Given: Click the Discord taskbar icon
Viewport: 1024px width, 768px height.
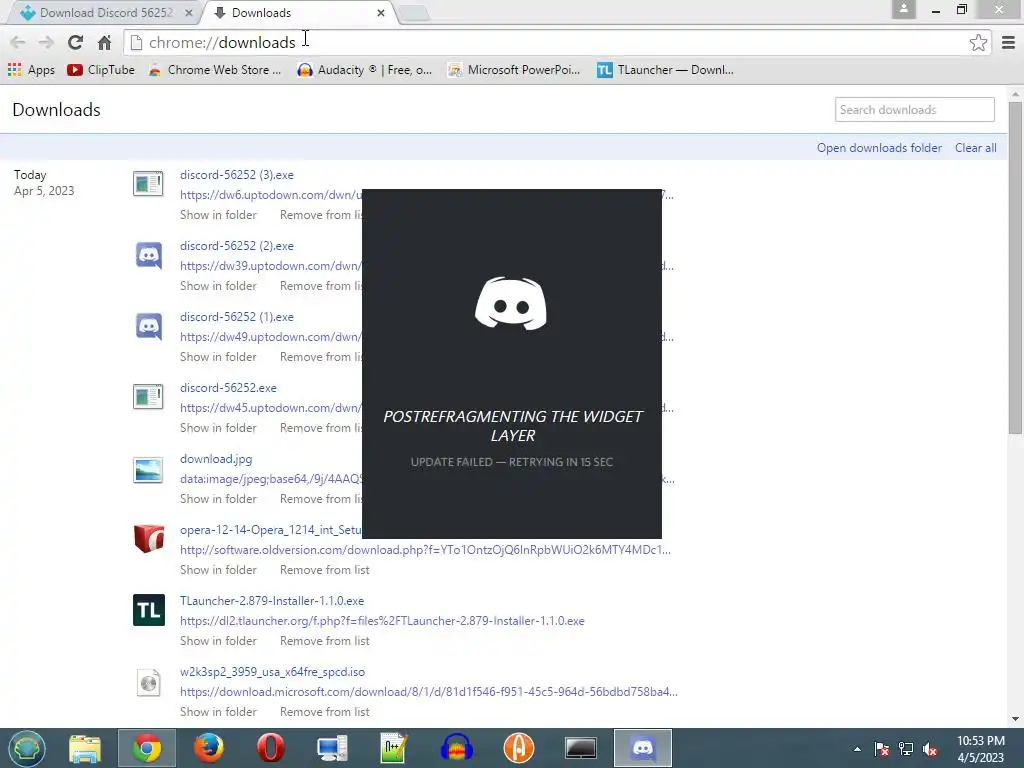Looking at the screenshot, I should pos(643,748).
